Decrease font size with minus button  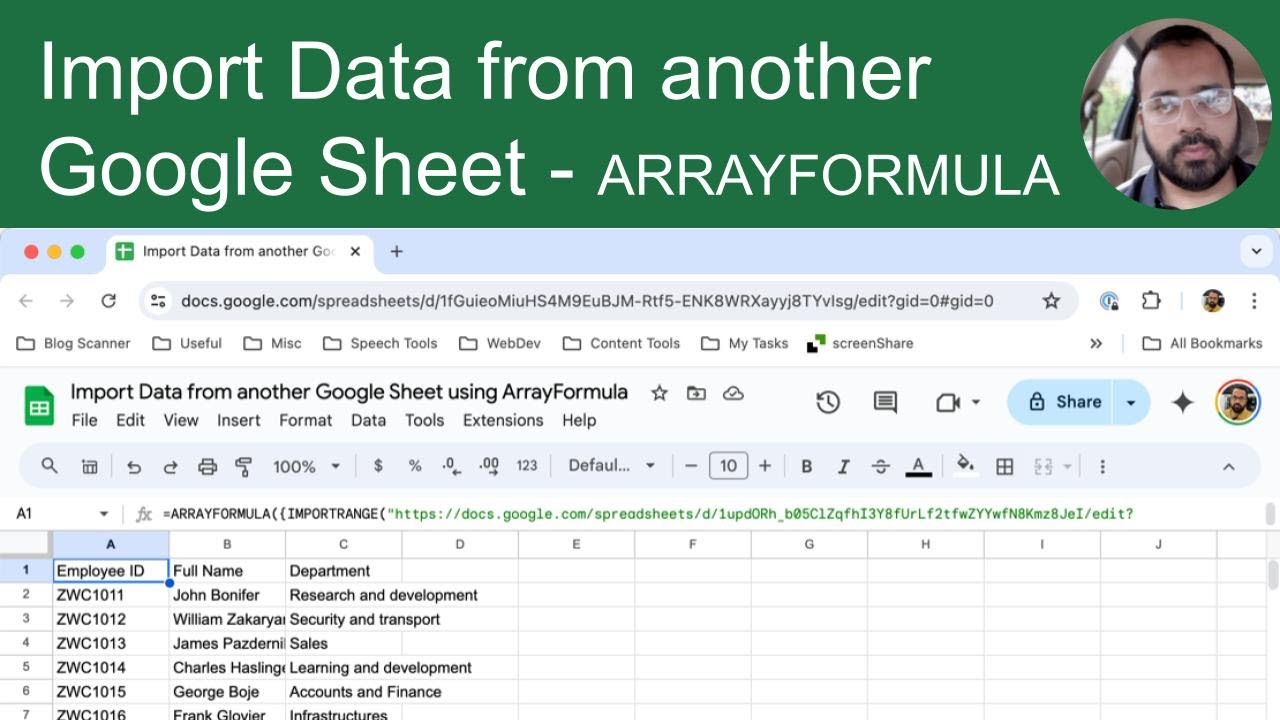coord(690,466)
